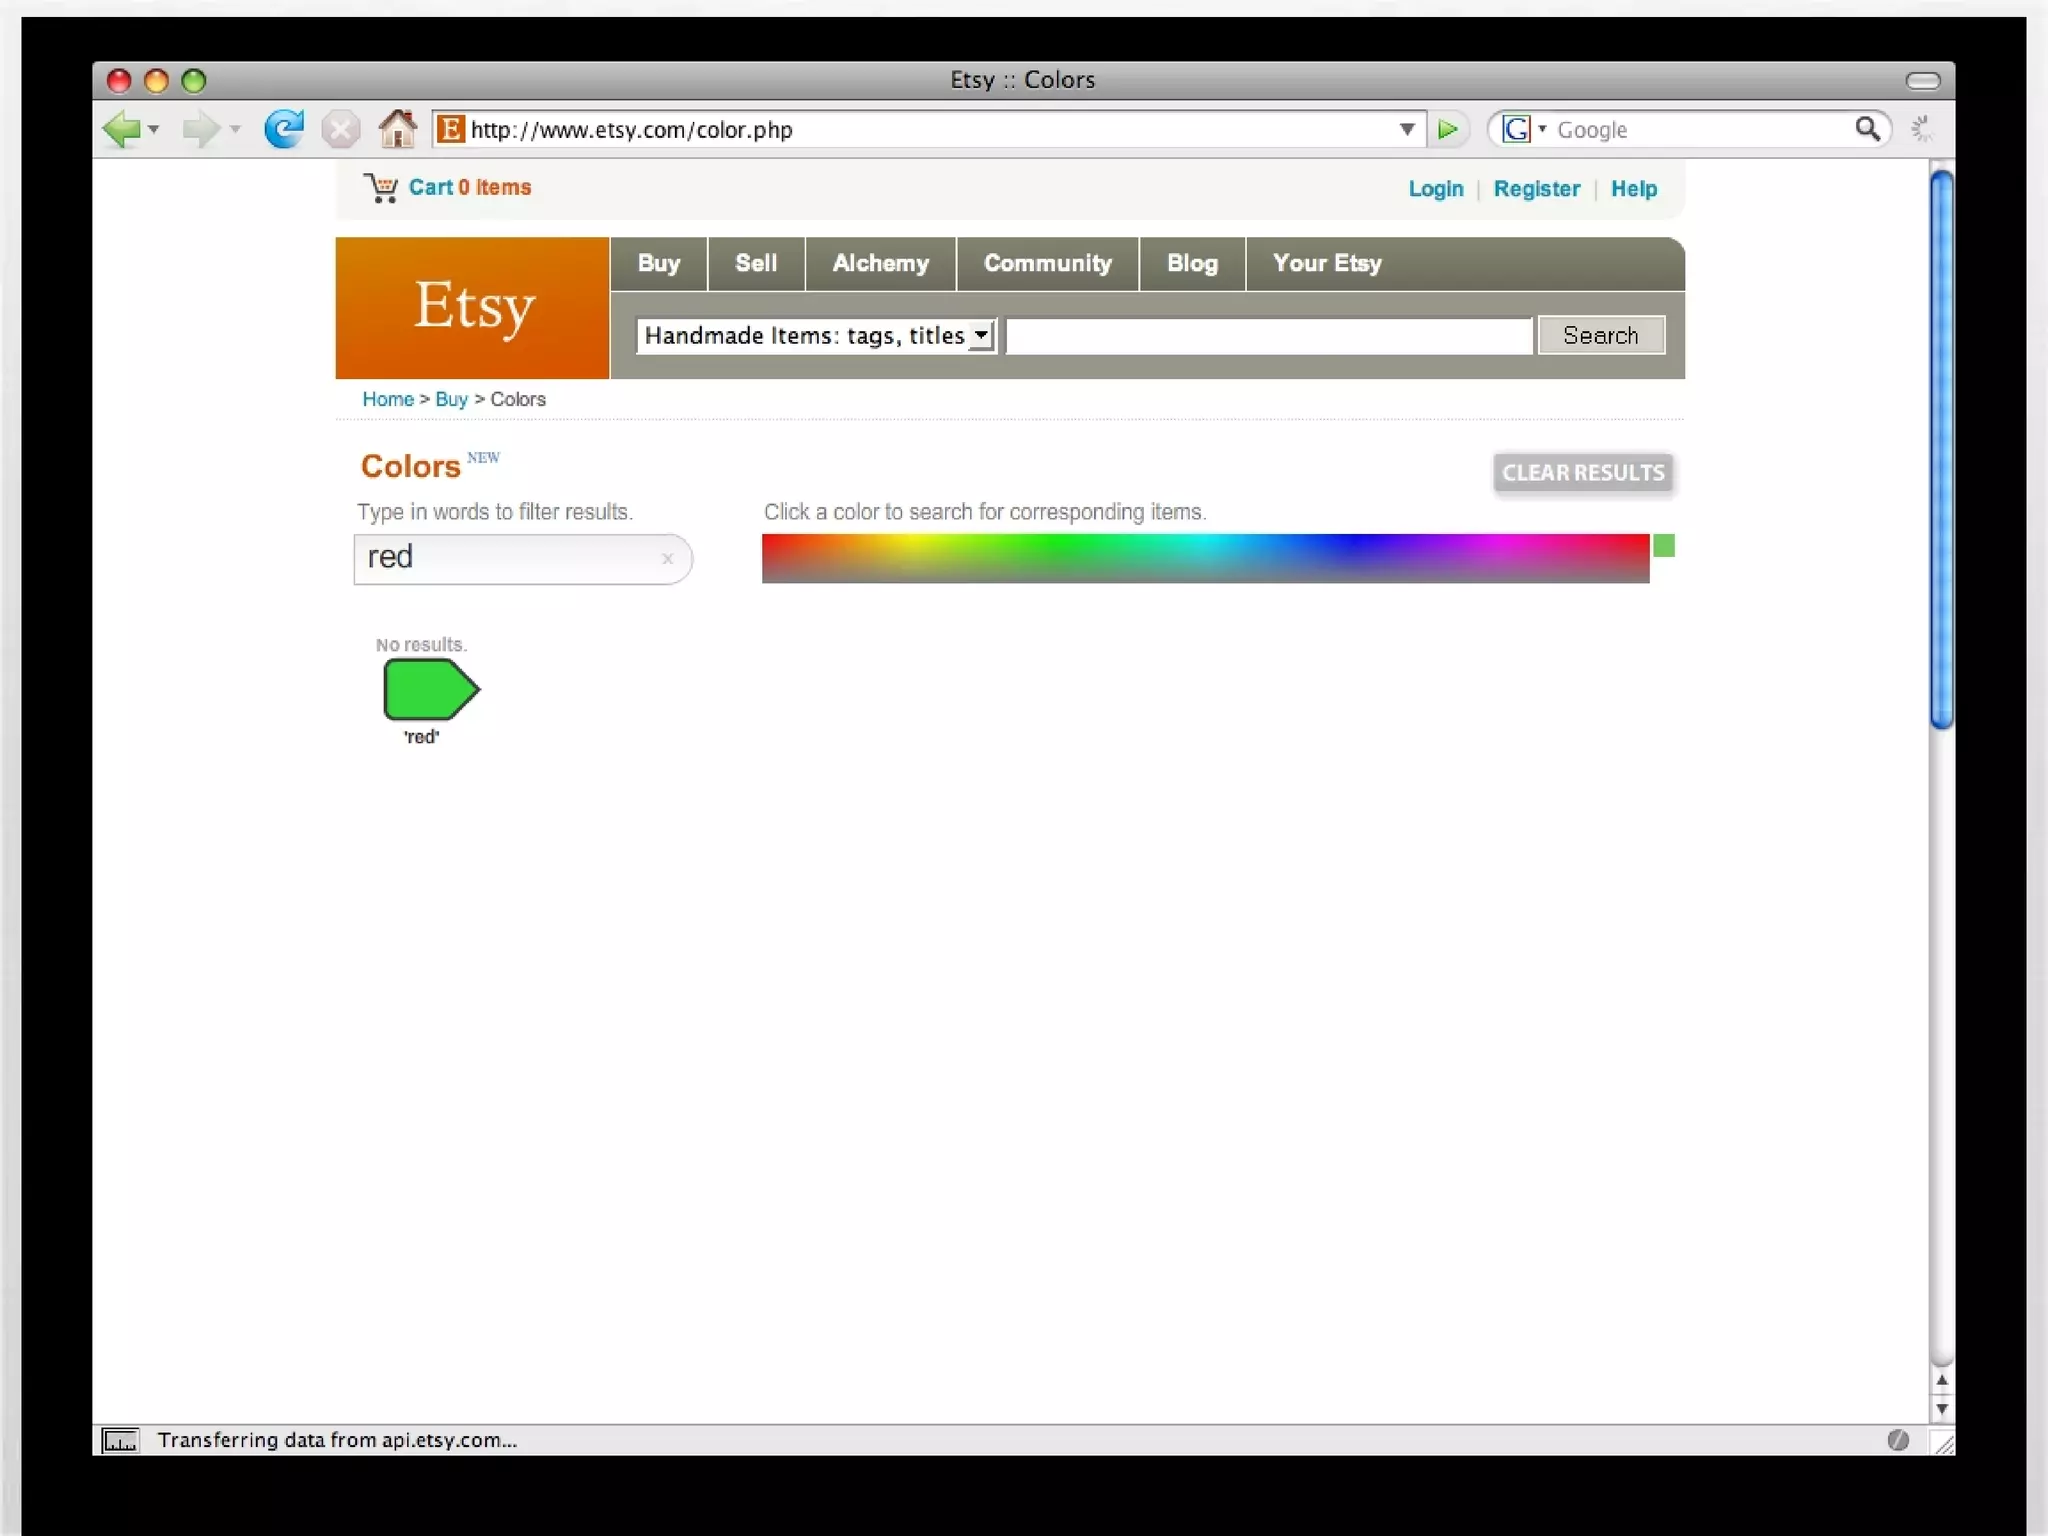Go to the browser home page icon

coord(397,130)
